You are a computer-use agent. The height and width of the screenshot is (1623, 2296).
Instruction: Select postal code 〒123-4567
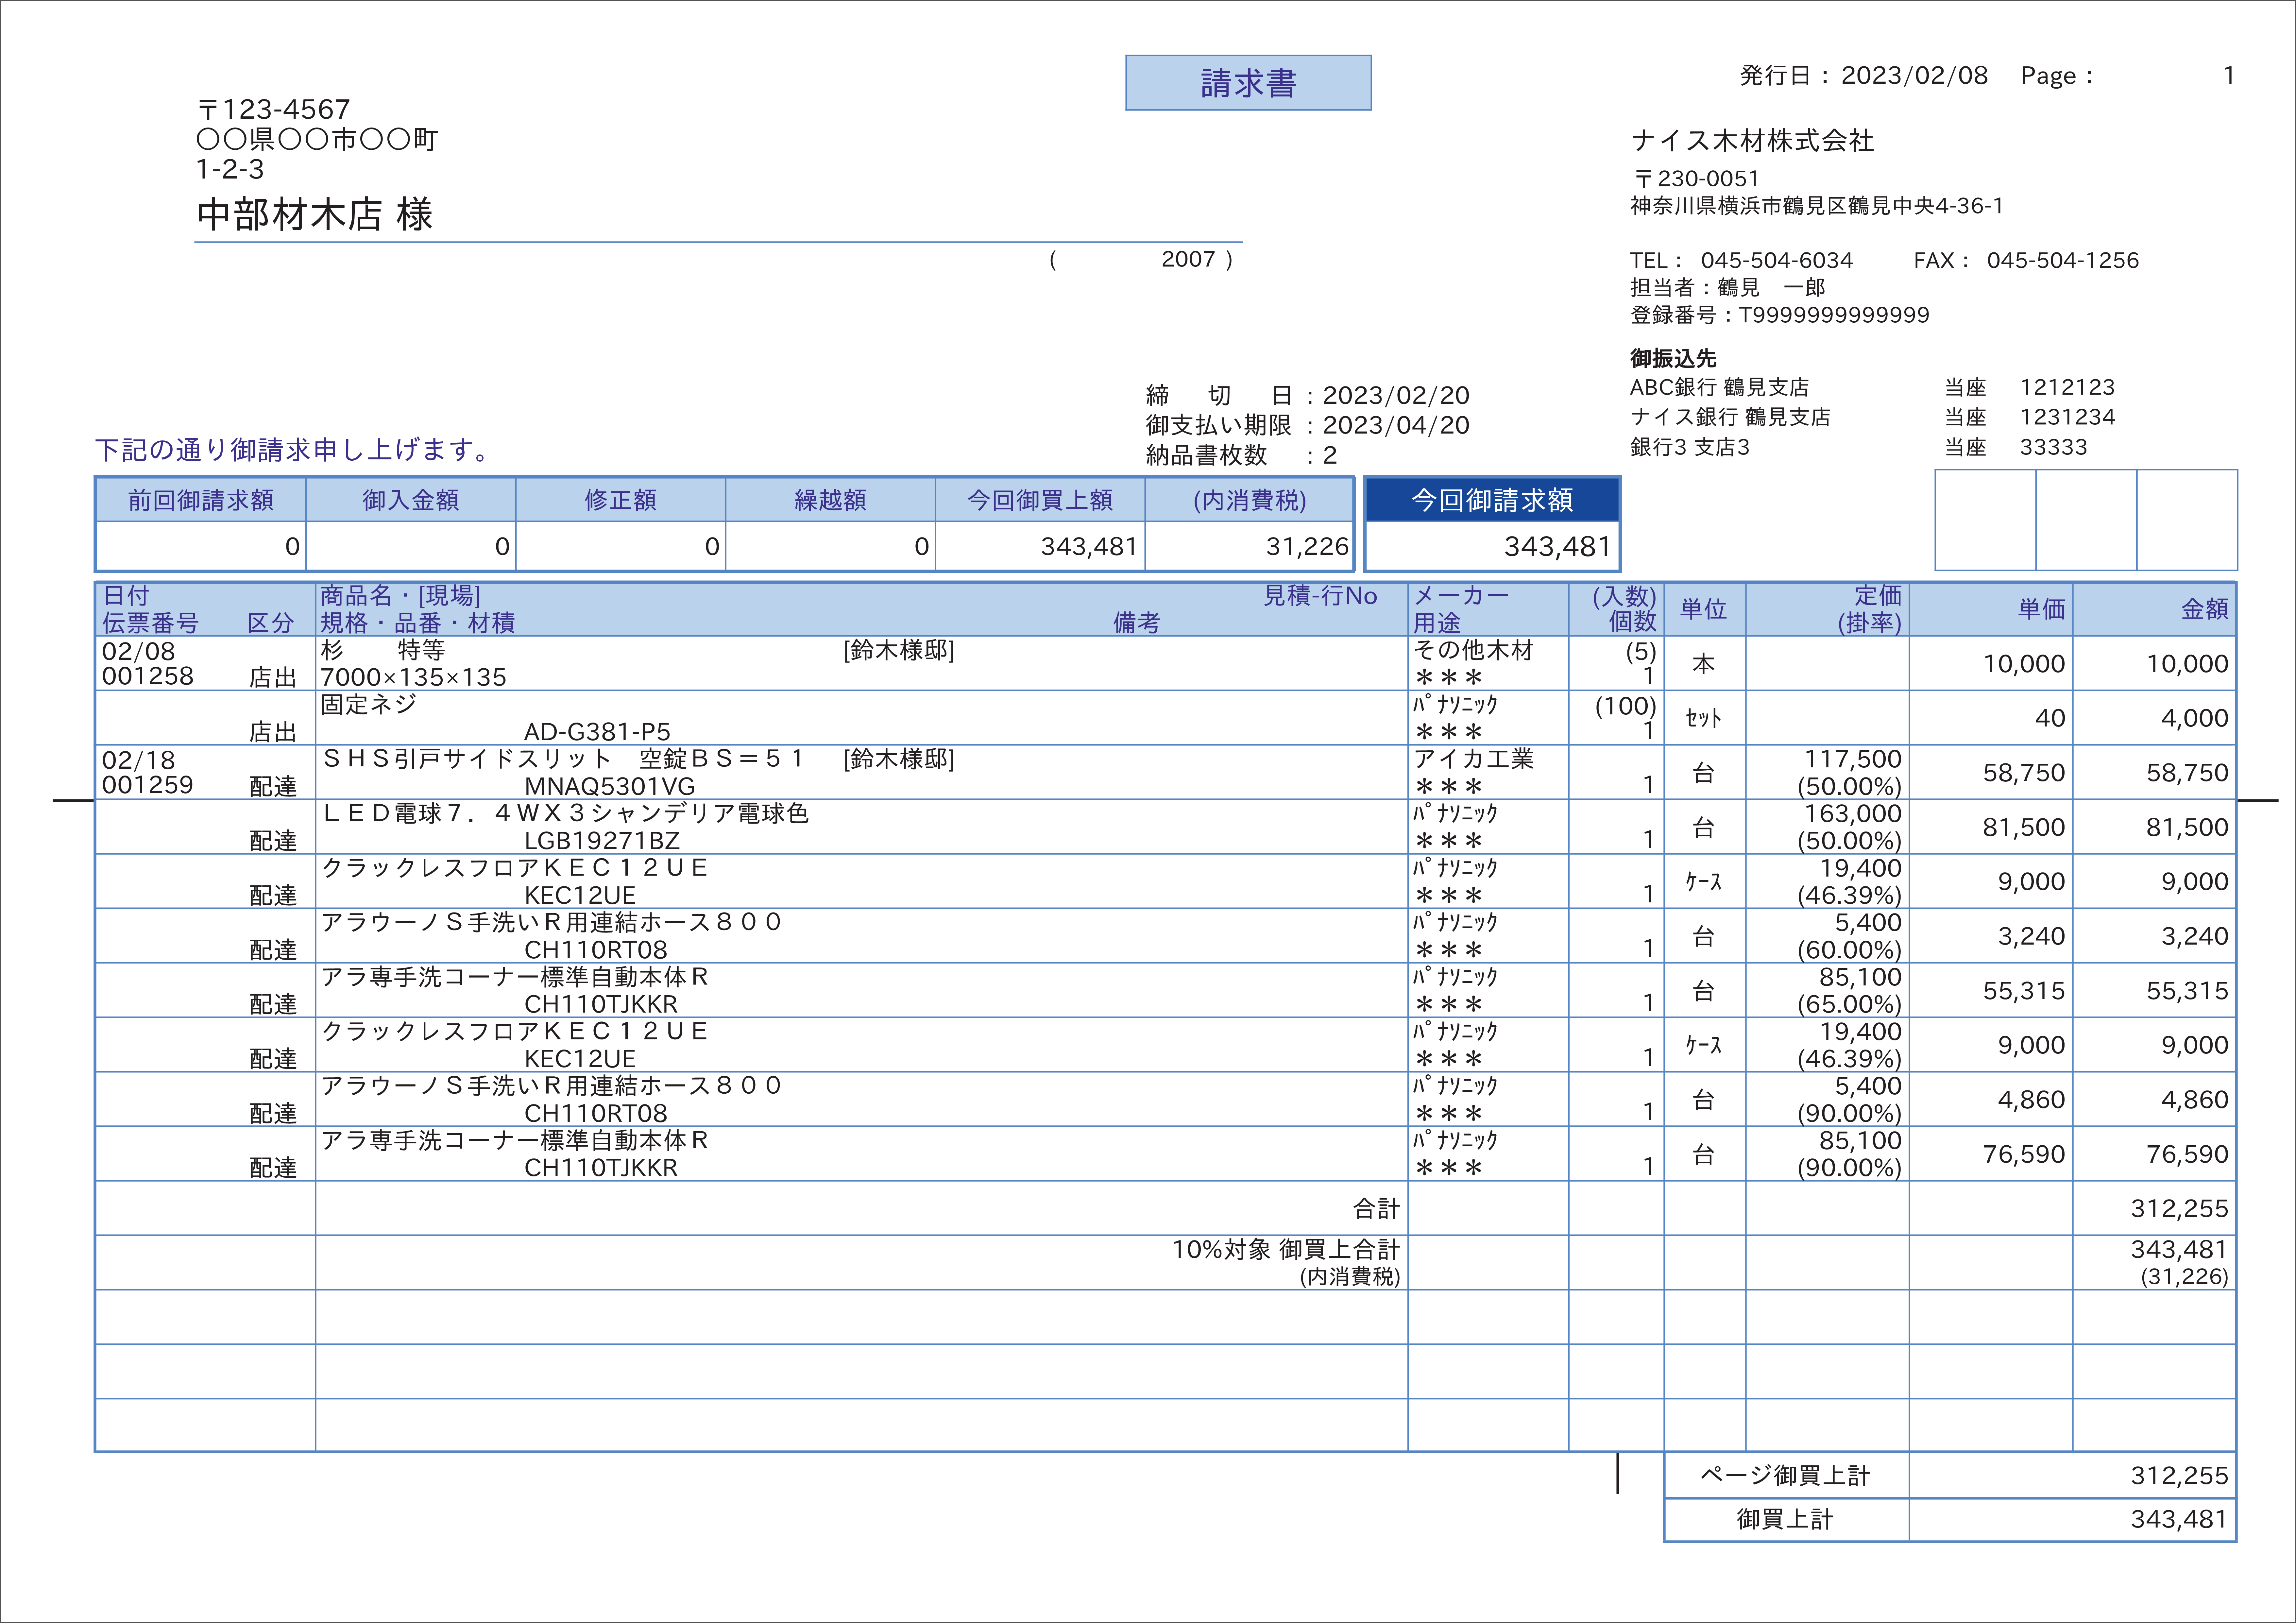pos(274,109)
